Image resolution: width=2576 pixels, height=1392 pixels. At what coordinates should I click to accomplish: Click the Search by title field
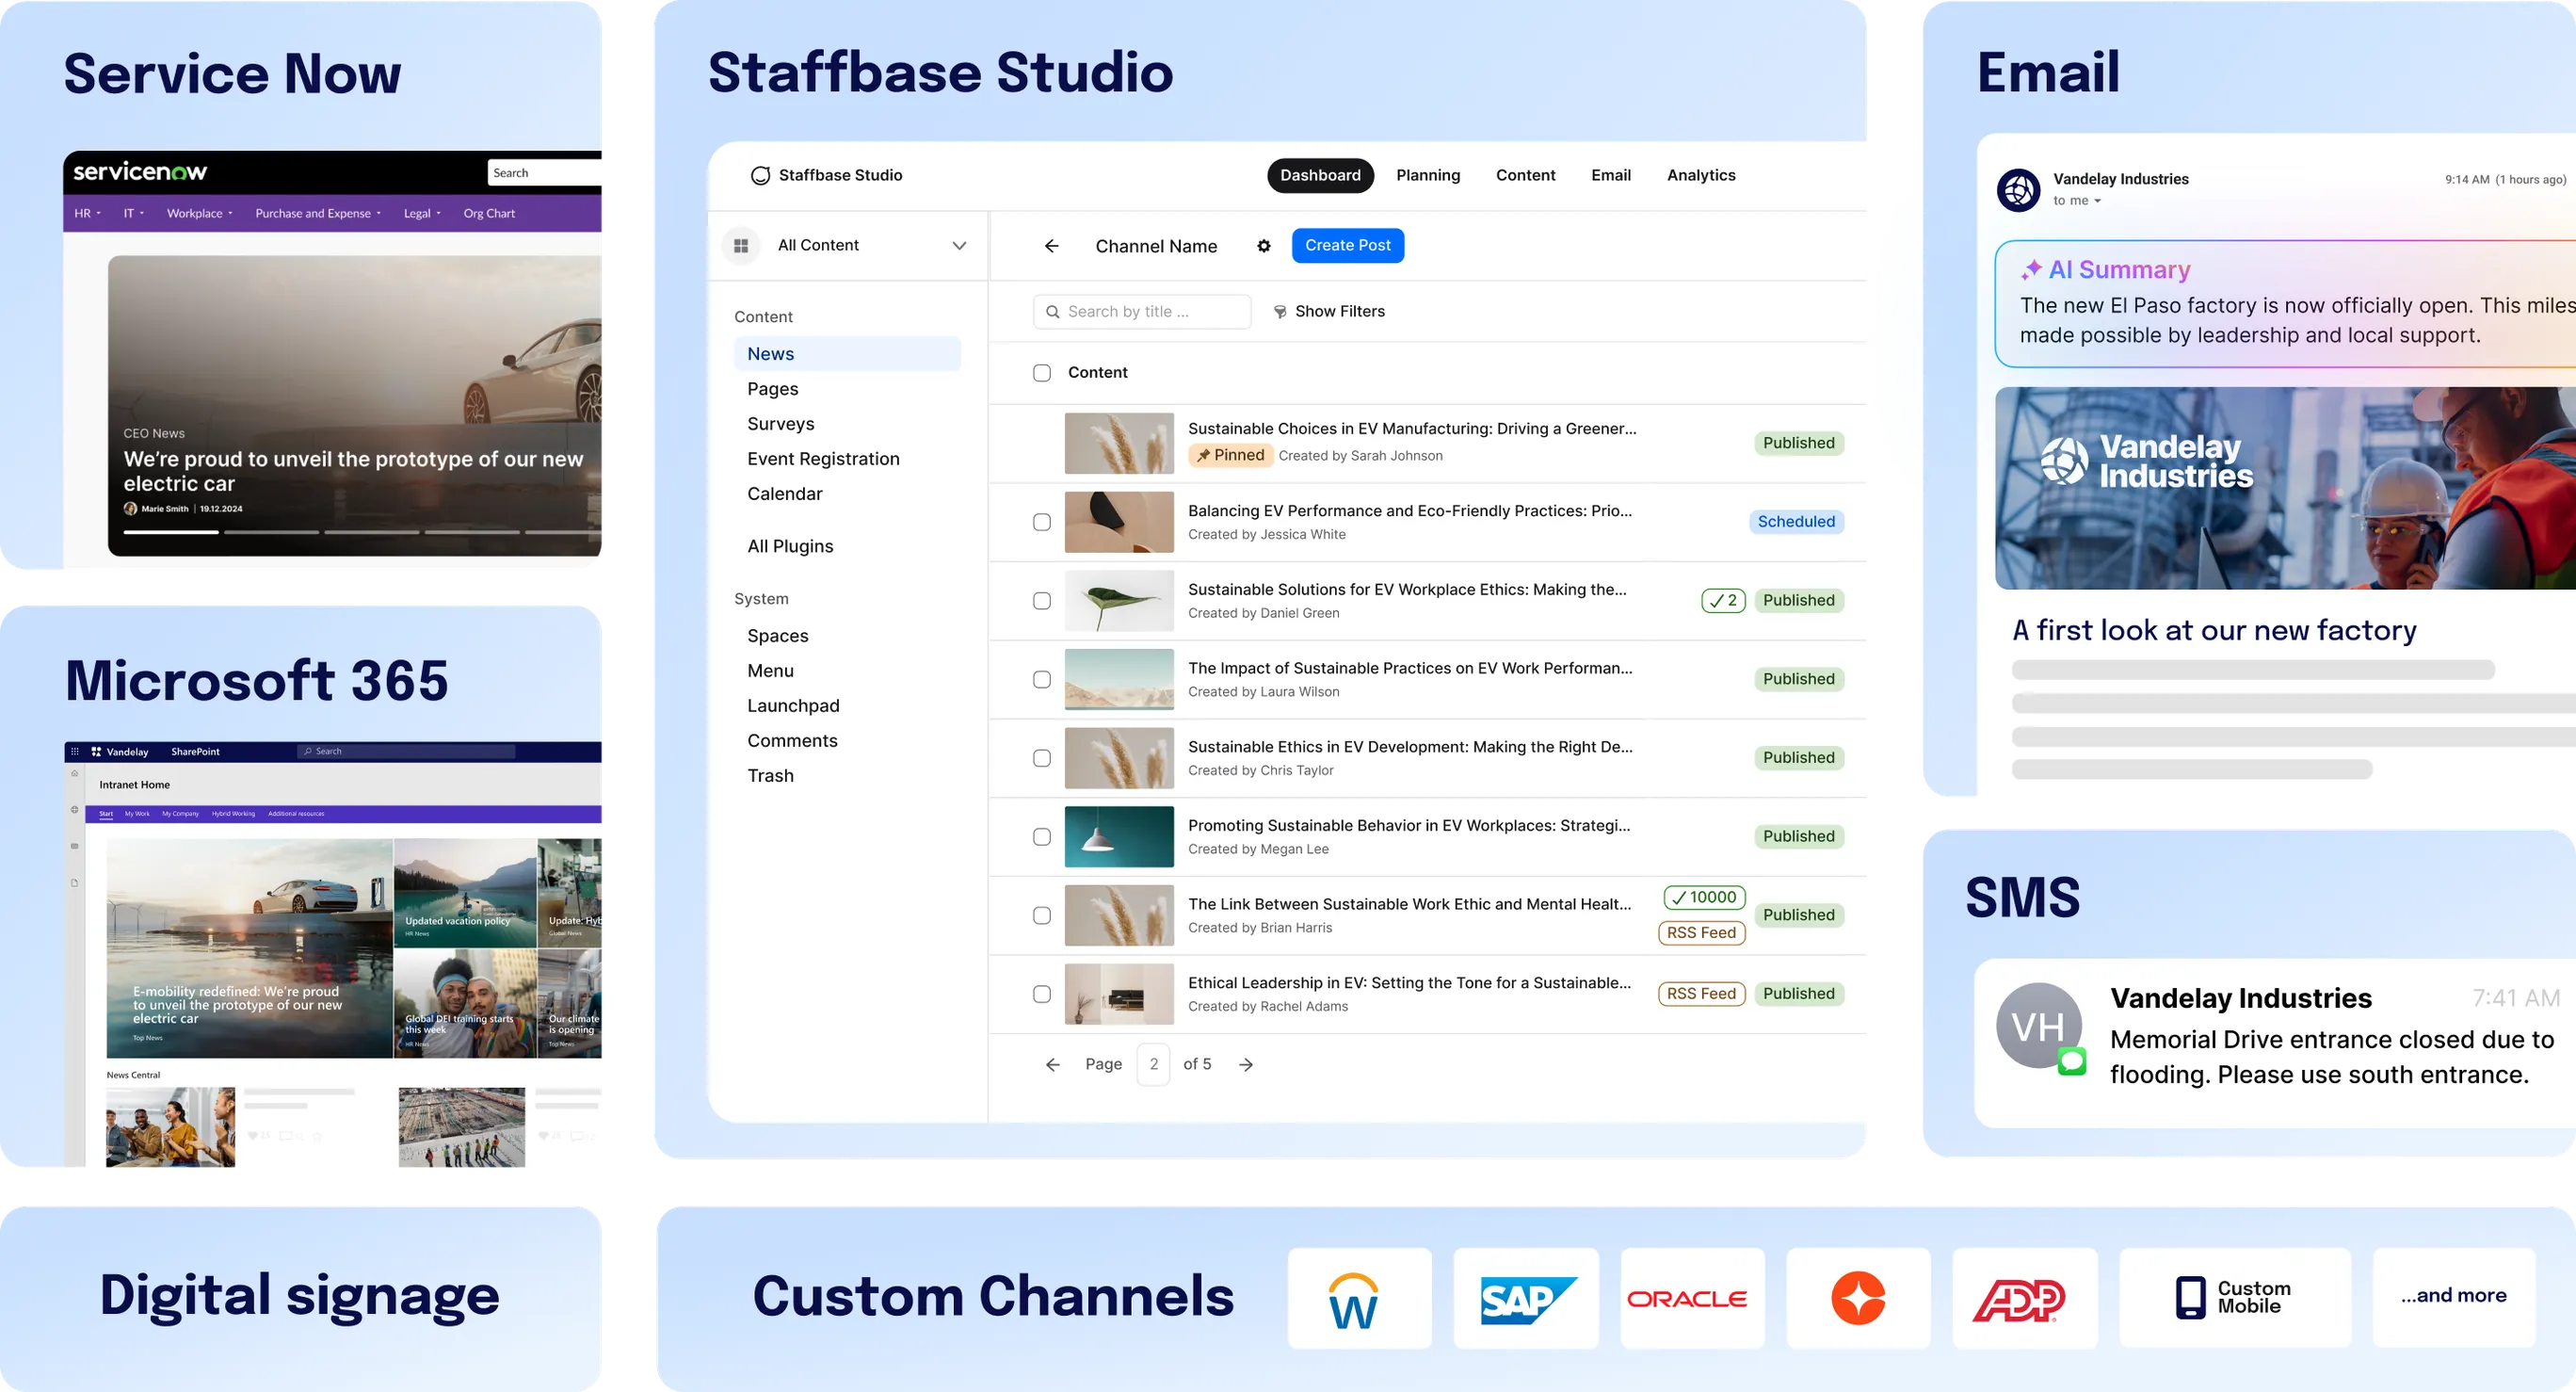1142,312
